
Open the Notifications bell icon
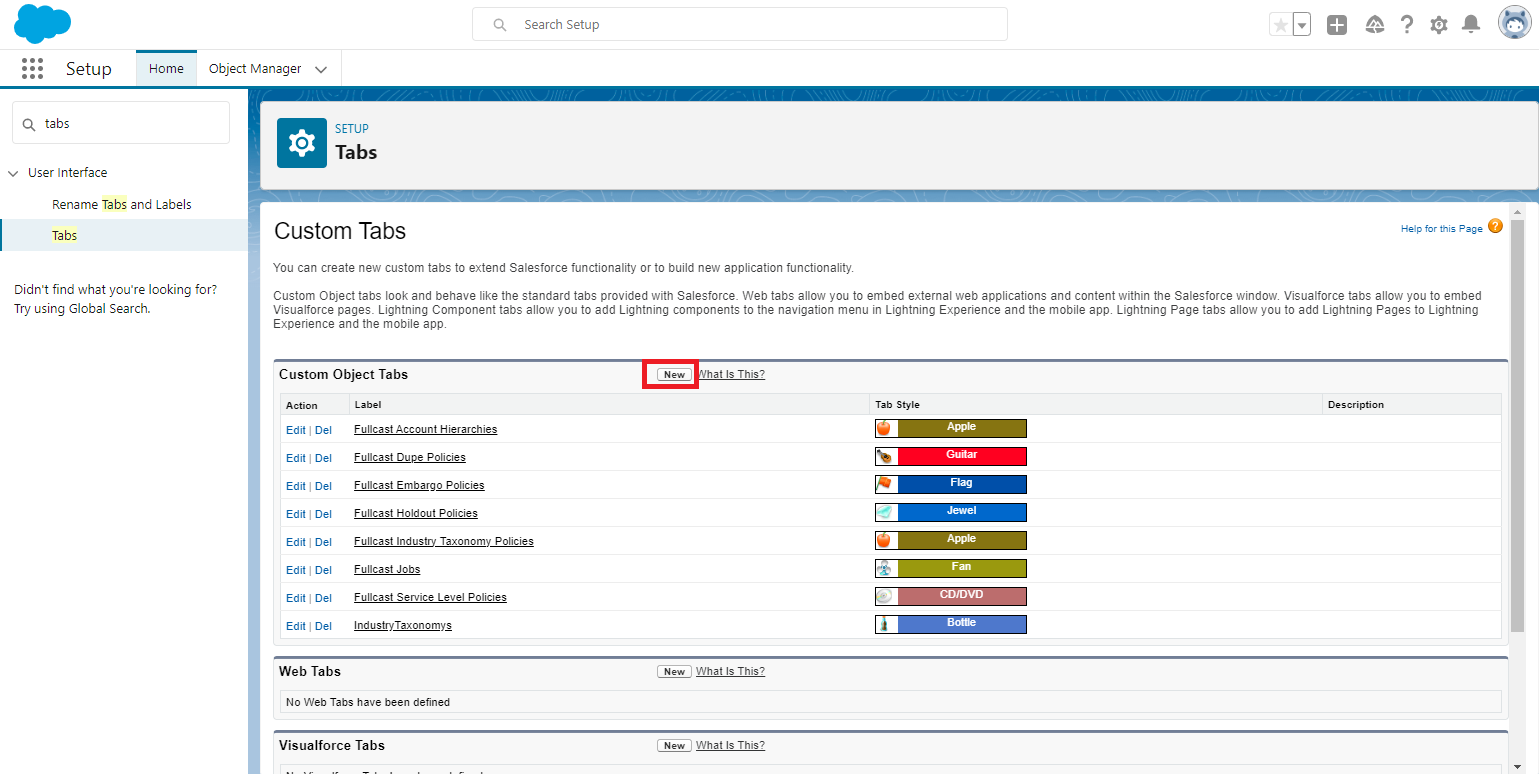[1471, 25]
